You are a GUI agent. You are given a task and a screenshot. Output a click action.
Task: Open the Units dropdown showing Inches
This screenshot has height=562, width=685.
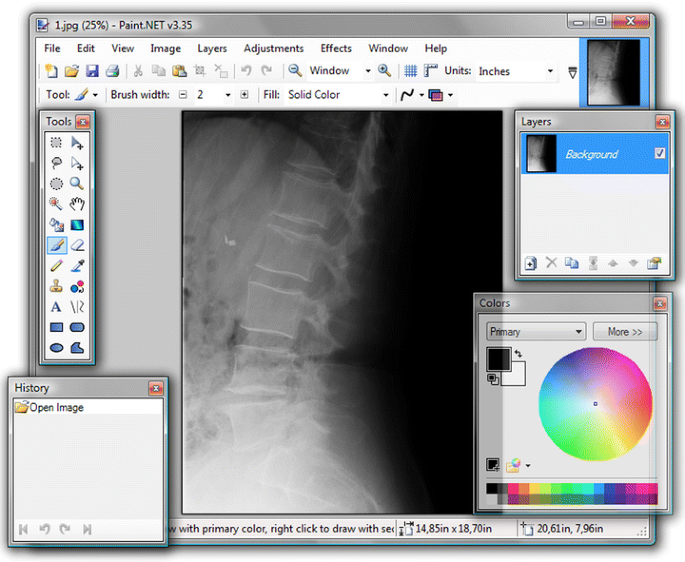(x=515, y=71)
